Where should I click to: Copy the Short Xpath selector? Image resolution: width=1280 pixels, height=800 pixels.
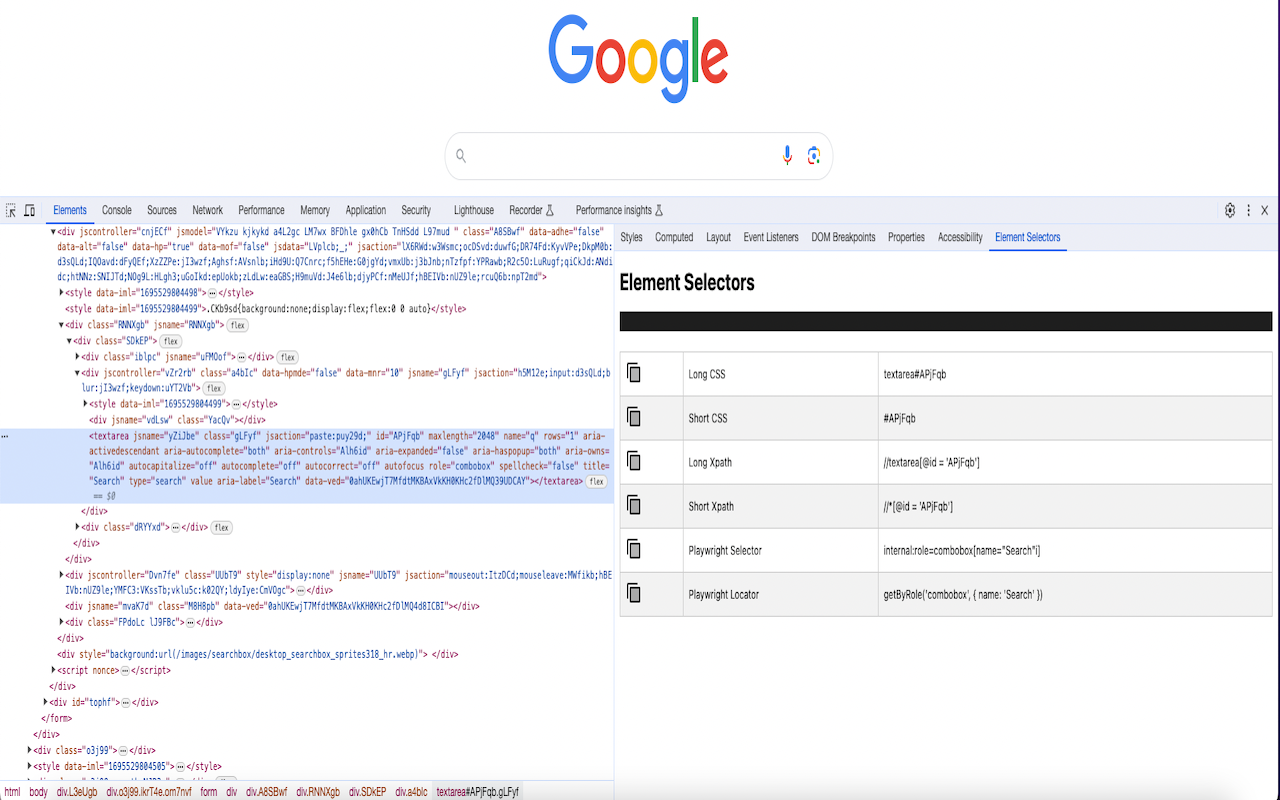(x=634, y=505)
